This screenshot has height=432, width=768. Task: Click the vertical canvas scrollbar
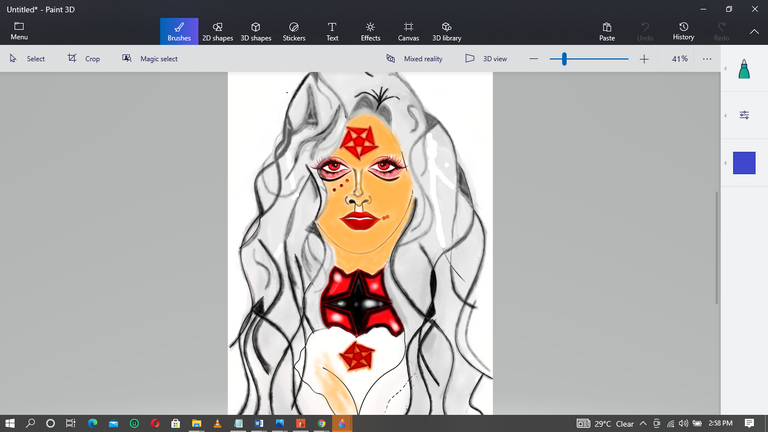(x=717, y=247)
